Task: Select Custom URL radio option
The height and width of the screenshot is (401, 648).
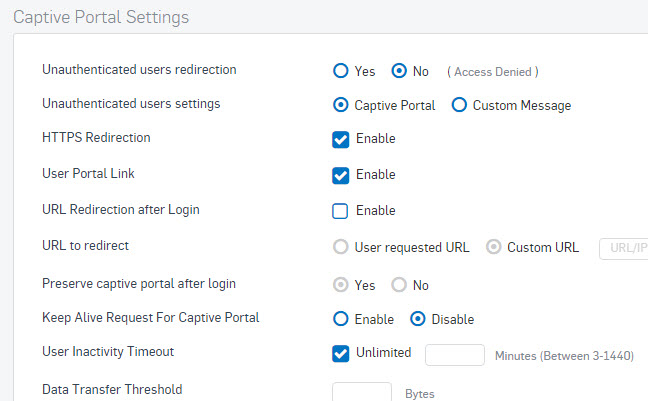Action: click(493, 247)
